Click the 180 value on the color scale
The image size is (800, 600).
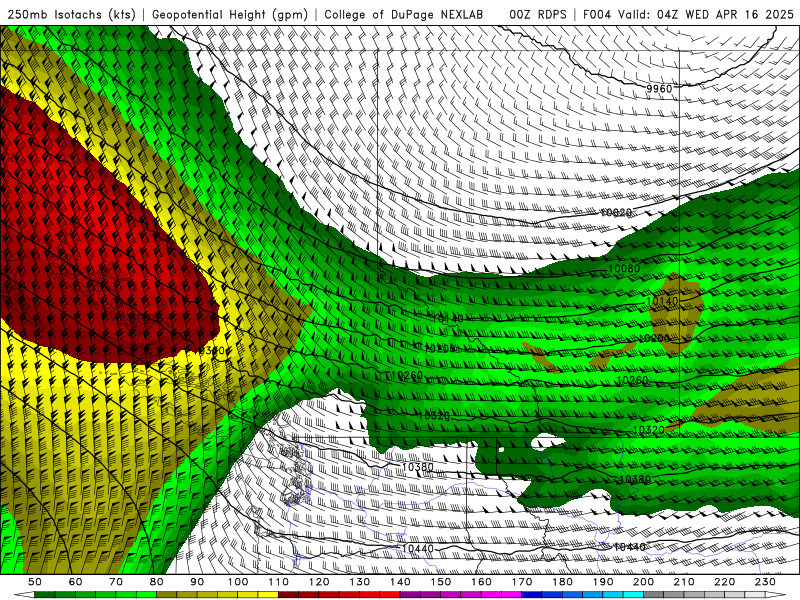click(562, 582)
